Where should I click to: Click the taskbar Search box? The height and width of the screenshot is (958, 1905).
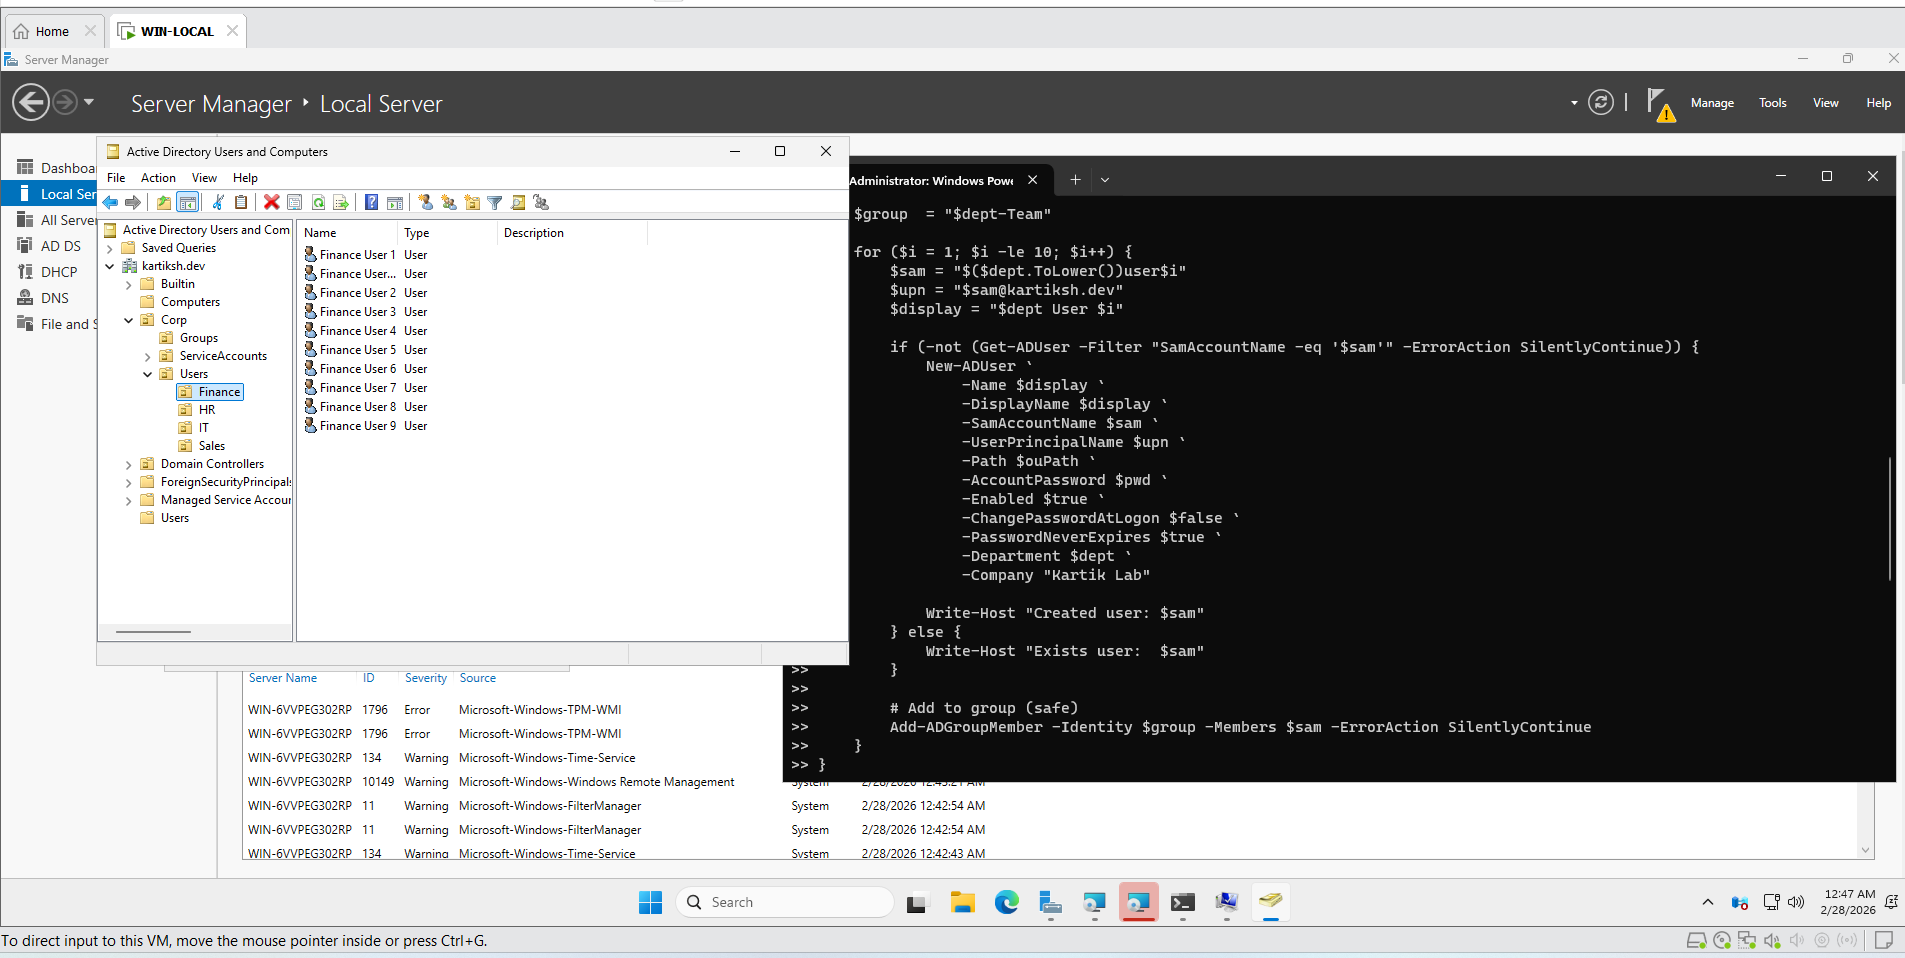(x=785, y=902)
